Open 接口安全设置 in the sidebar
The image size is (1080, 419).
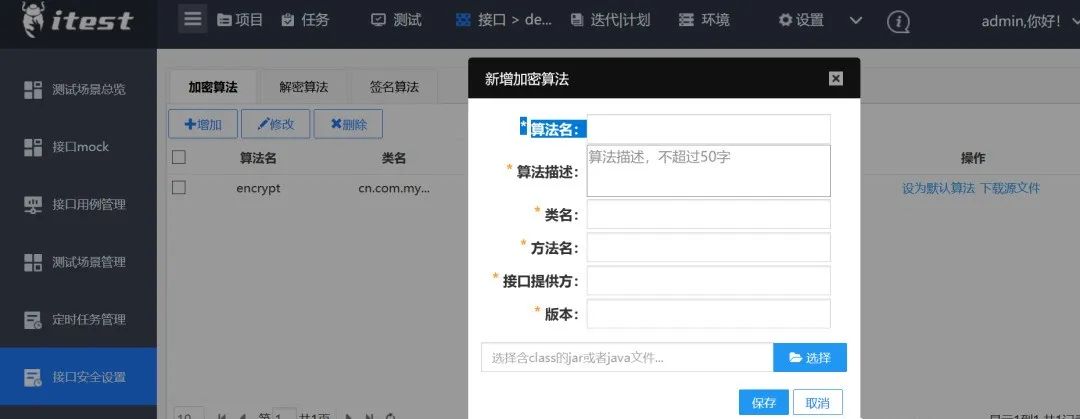coord(79,377)
